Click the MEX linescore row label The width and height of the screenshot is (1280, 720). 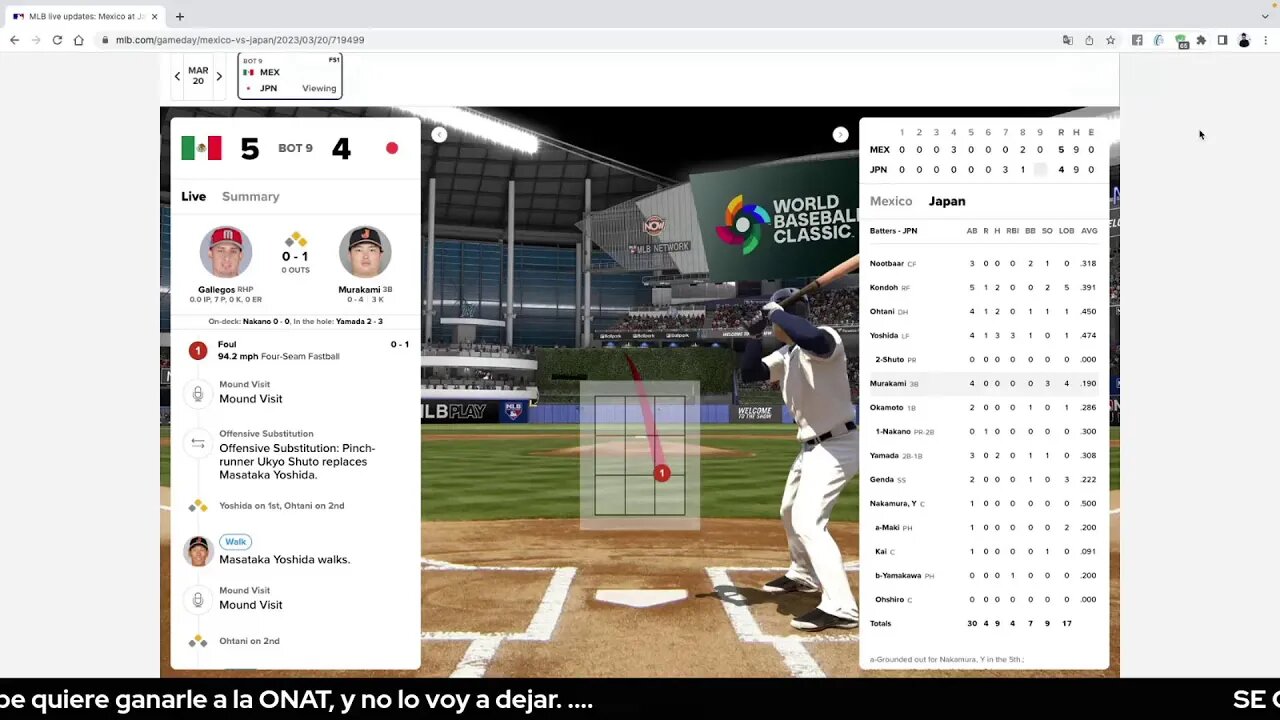click(x=879, y=149)
